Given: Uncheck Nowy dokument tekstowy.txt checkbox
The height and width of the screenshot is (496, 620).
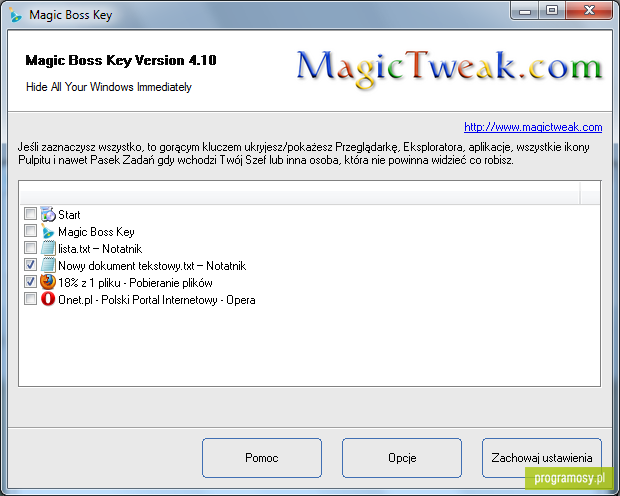Looking at the screenshot, I should (x=30, y=265).
